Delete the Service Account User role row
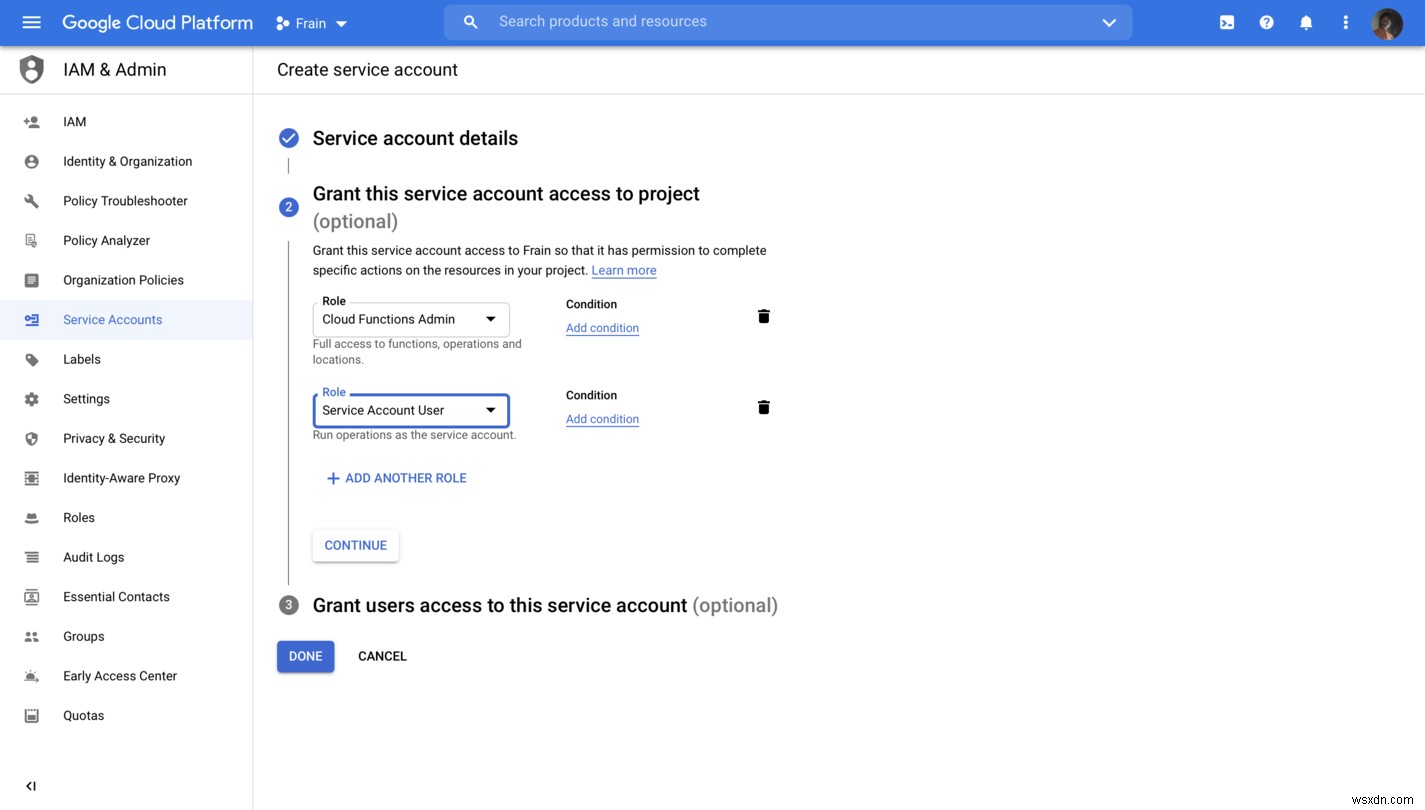This screenshot has width=1425, height=810. click(x=763, y=407)
